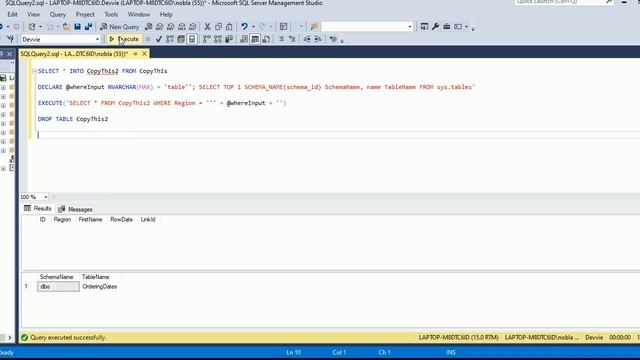This screenshot has height=360, width=640.
Task: Open the New Project dropdown arrow
Action: click(40, 27)
